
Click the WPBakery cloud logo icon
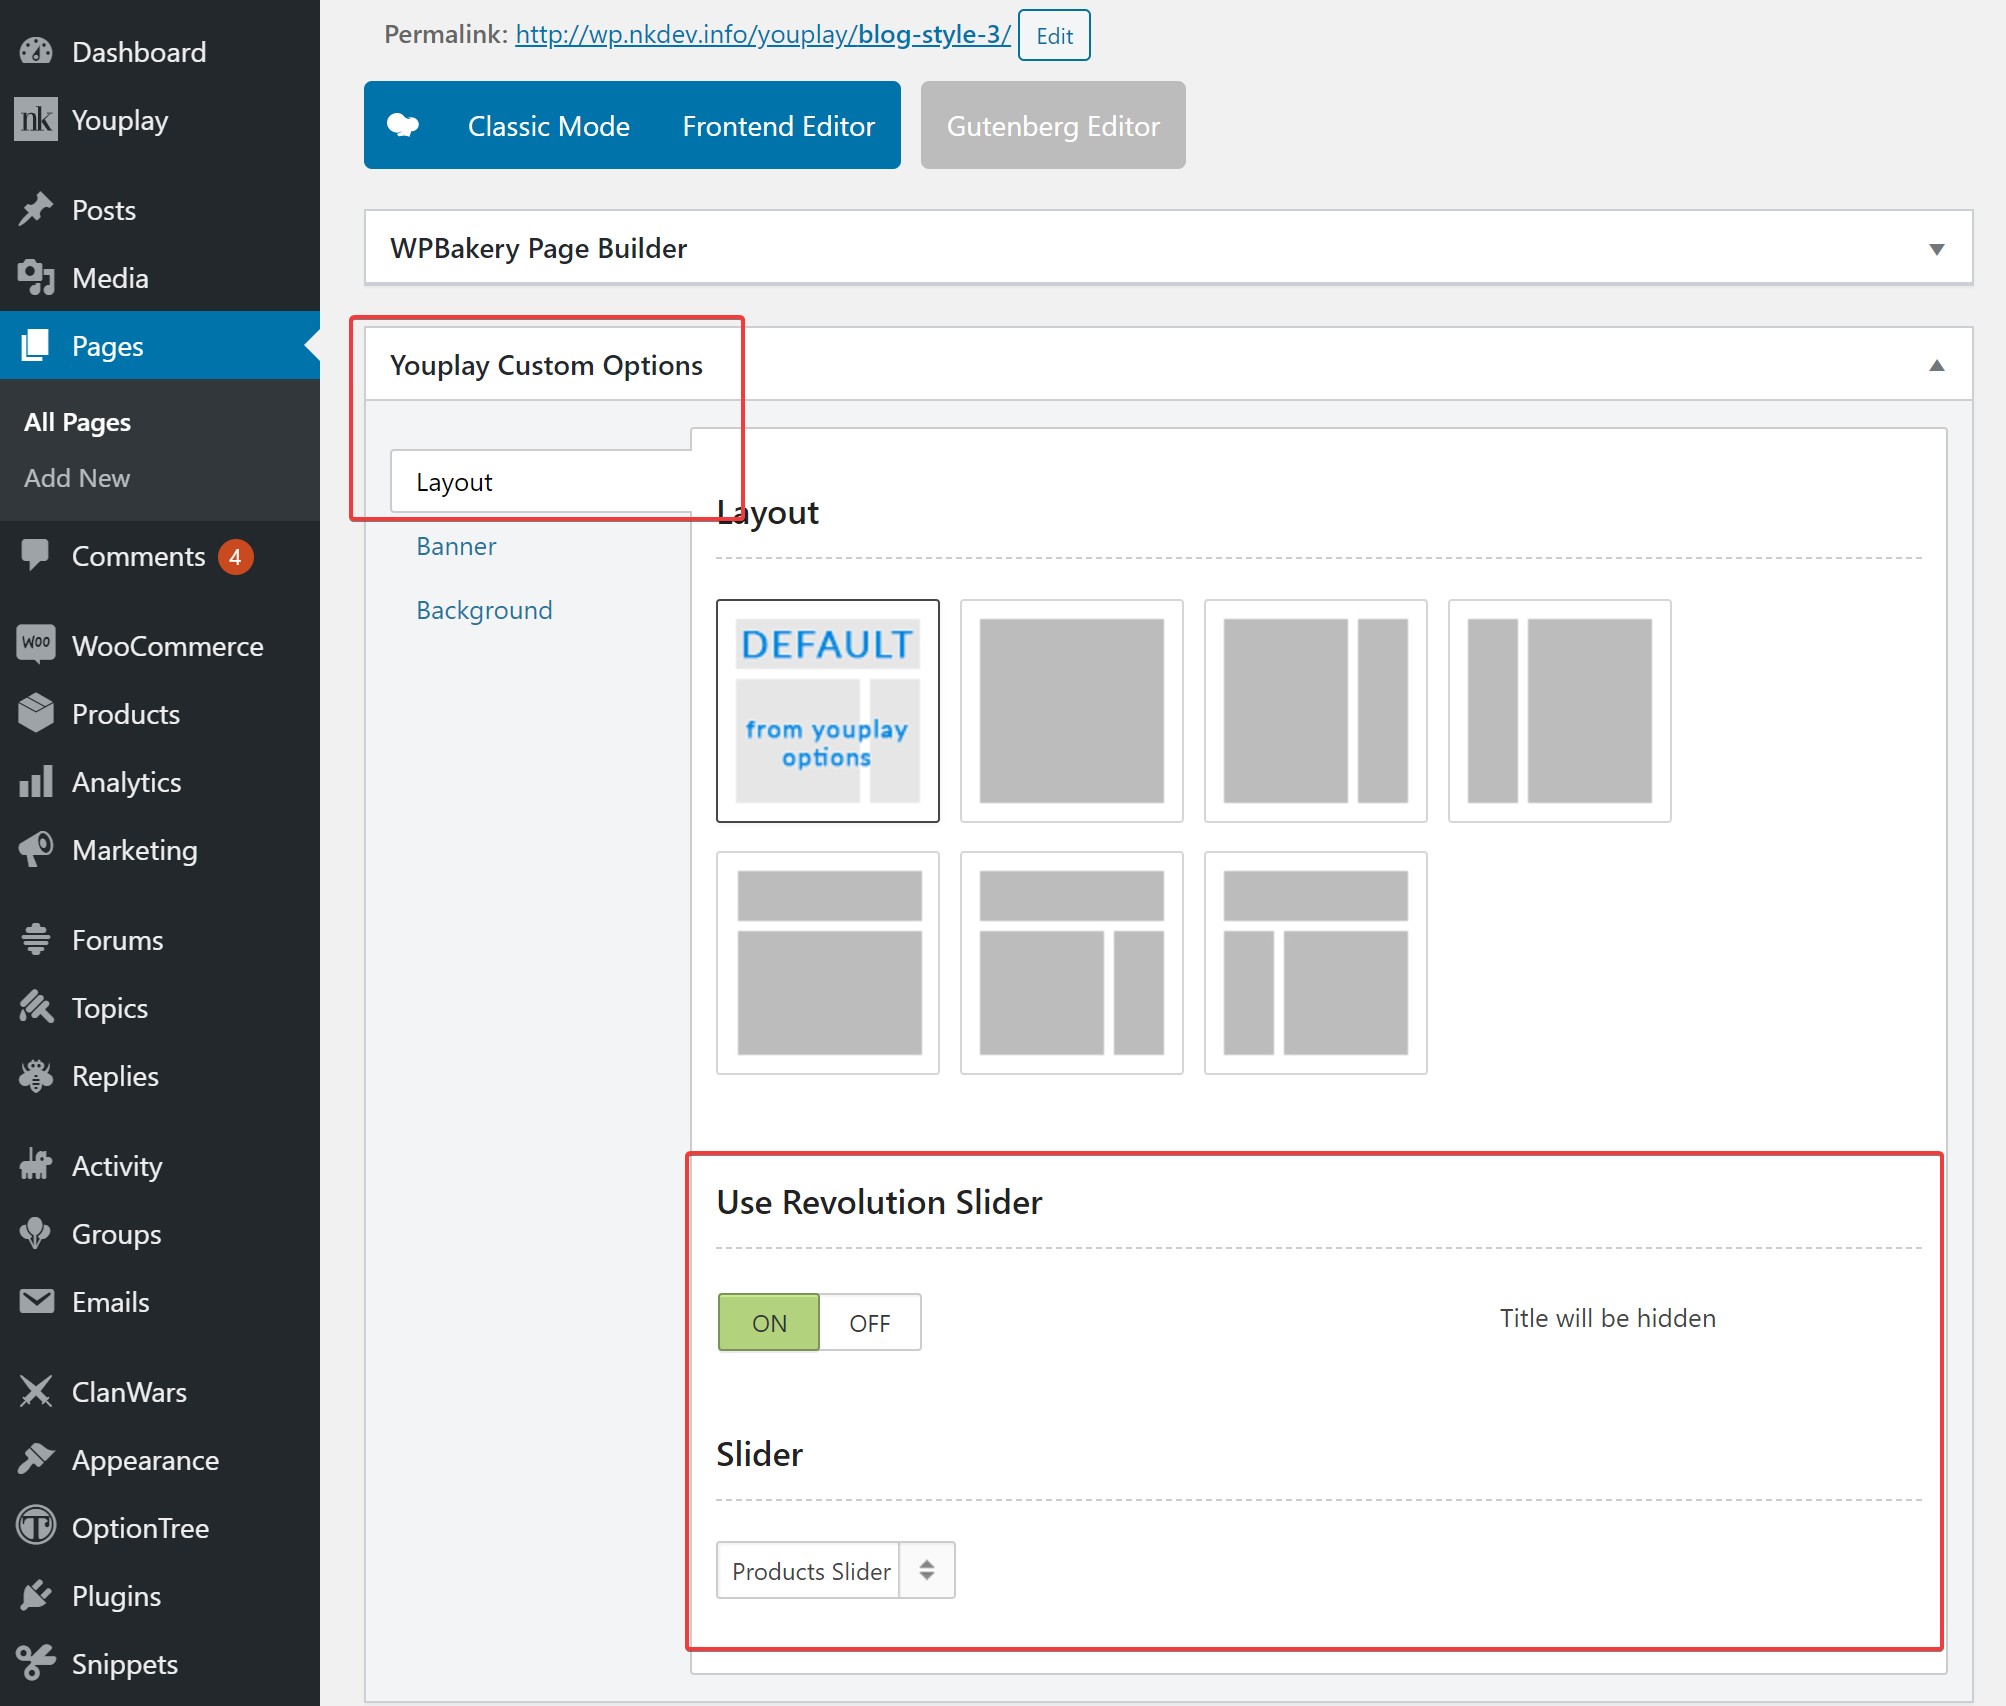pos(403,125)
